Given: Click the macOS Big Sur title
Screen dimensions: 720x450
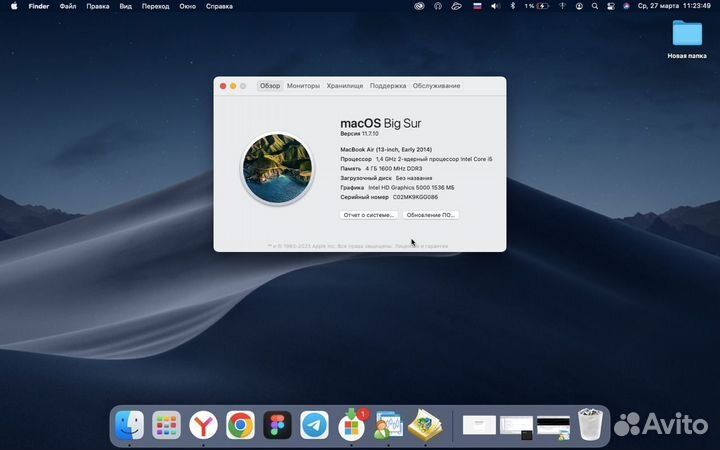Looking at the screenshot, I should click(x=381, y=123).
